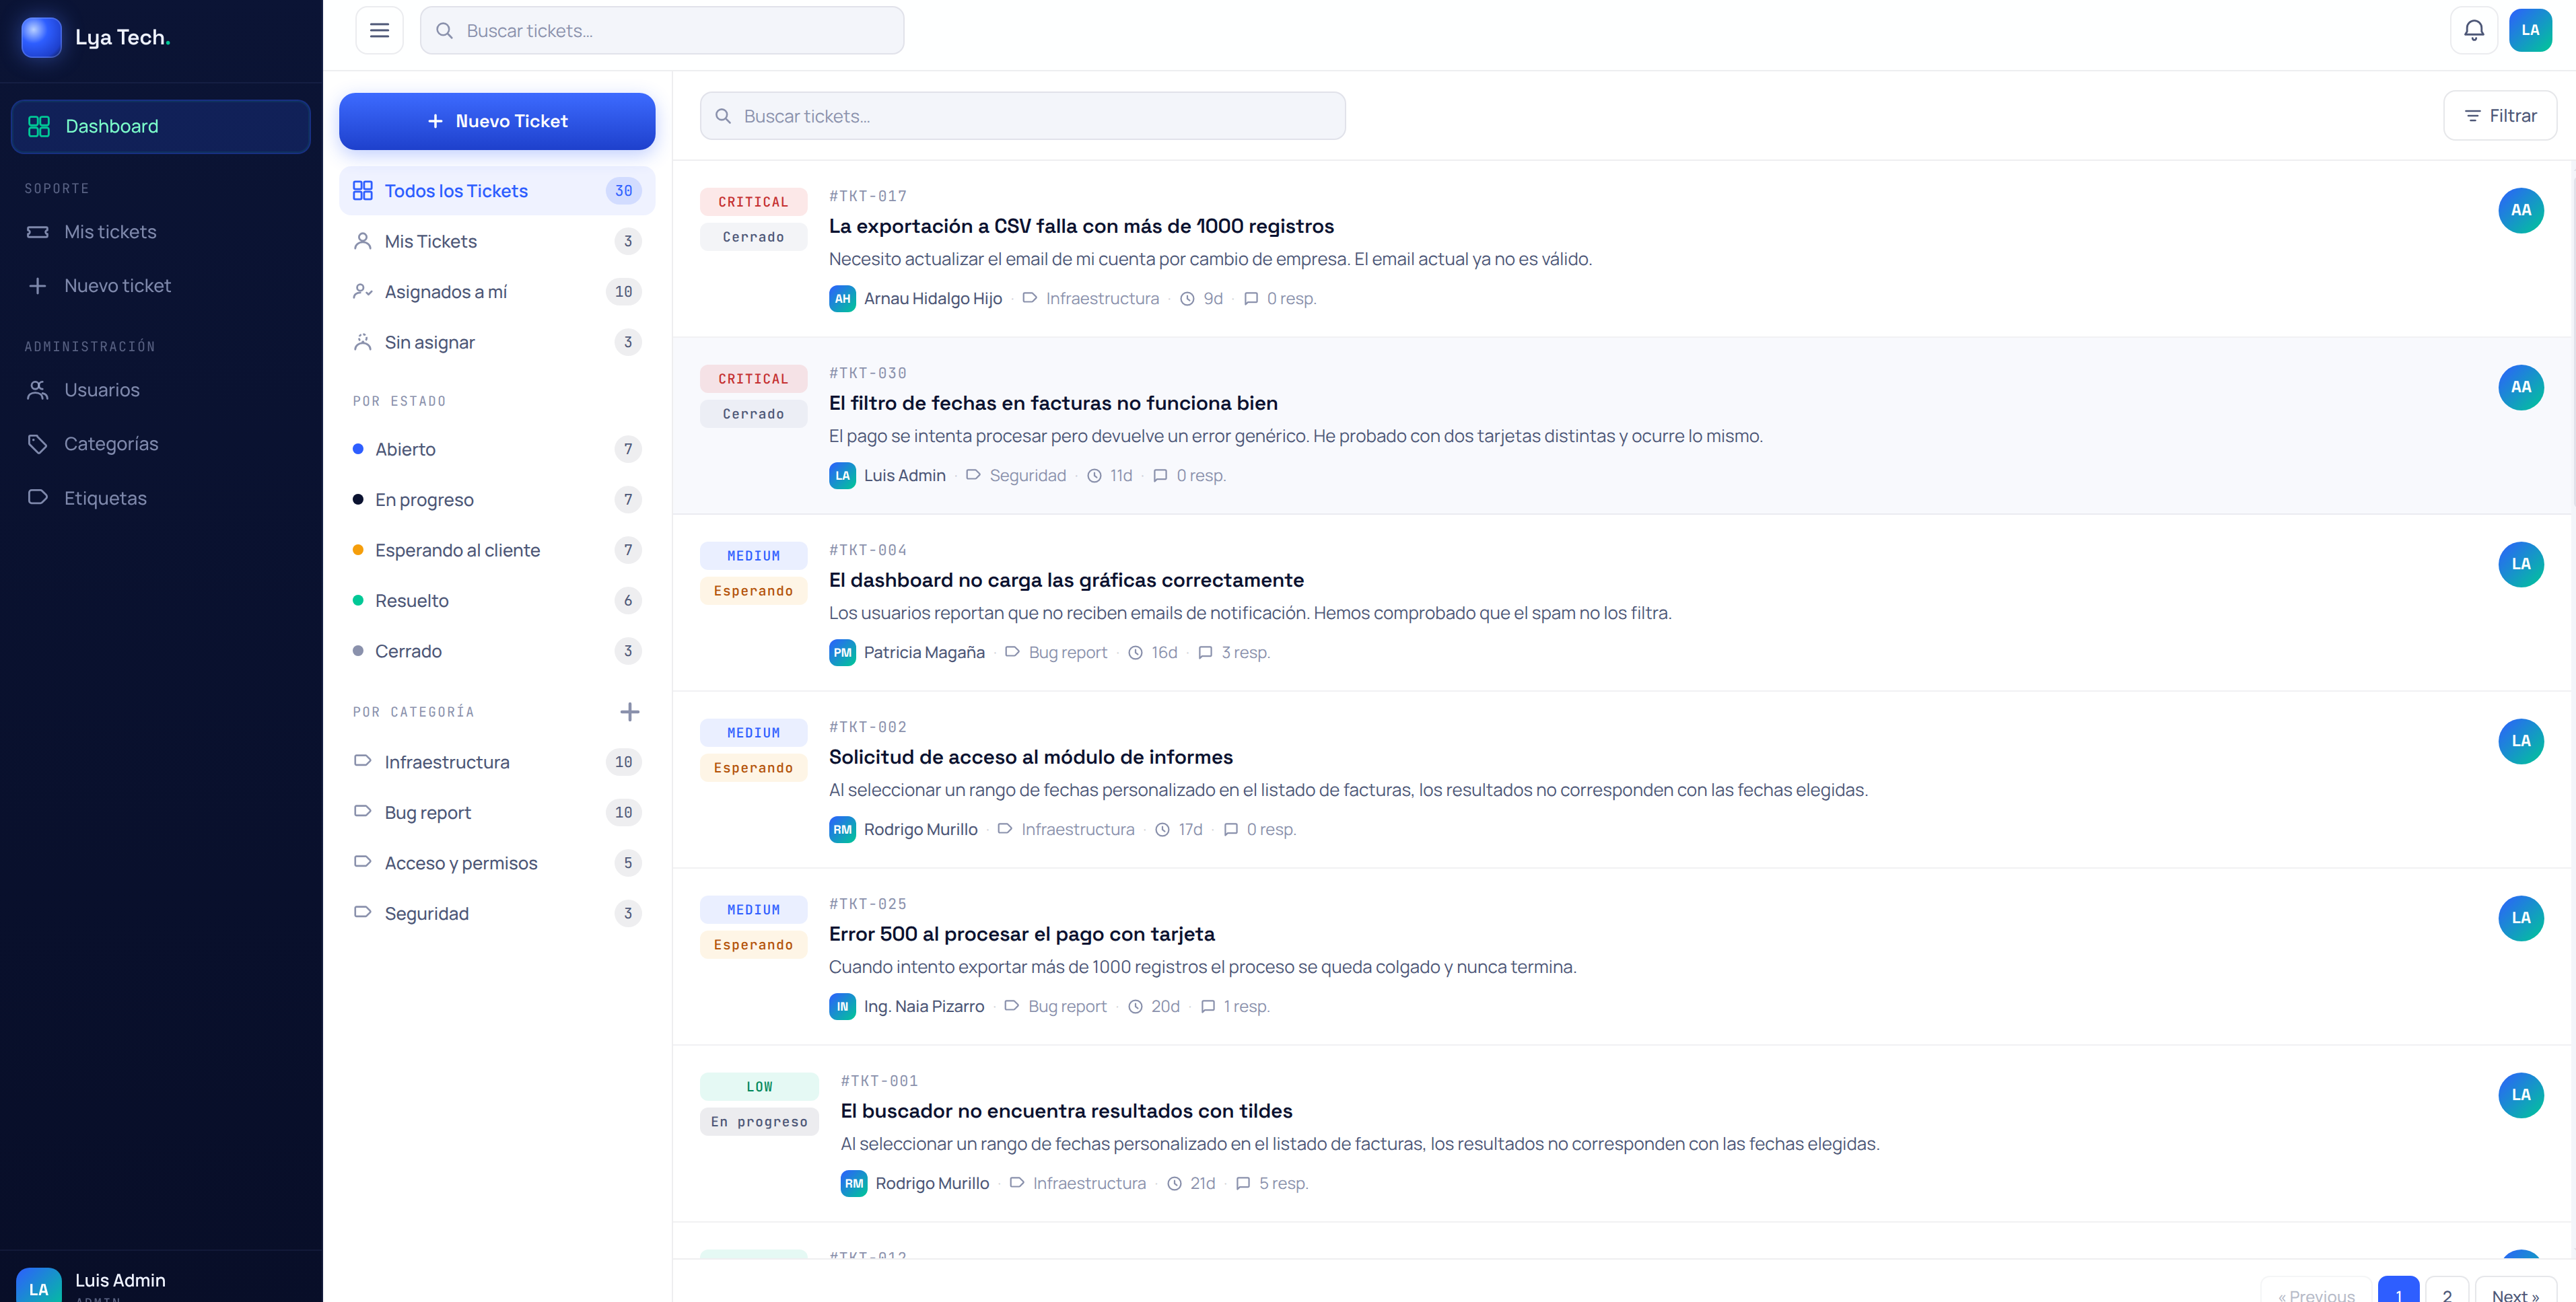Filter by En progreso status
2576x1302 pixels.
coord(497,500)
